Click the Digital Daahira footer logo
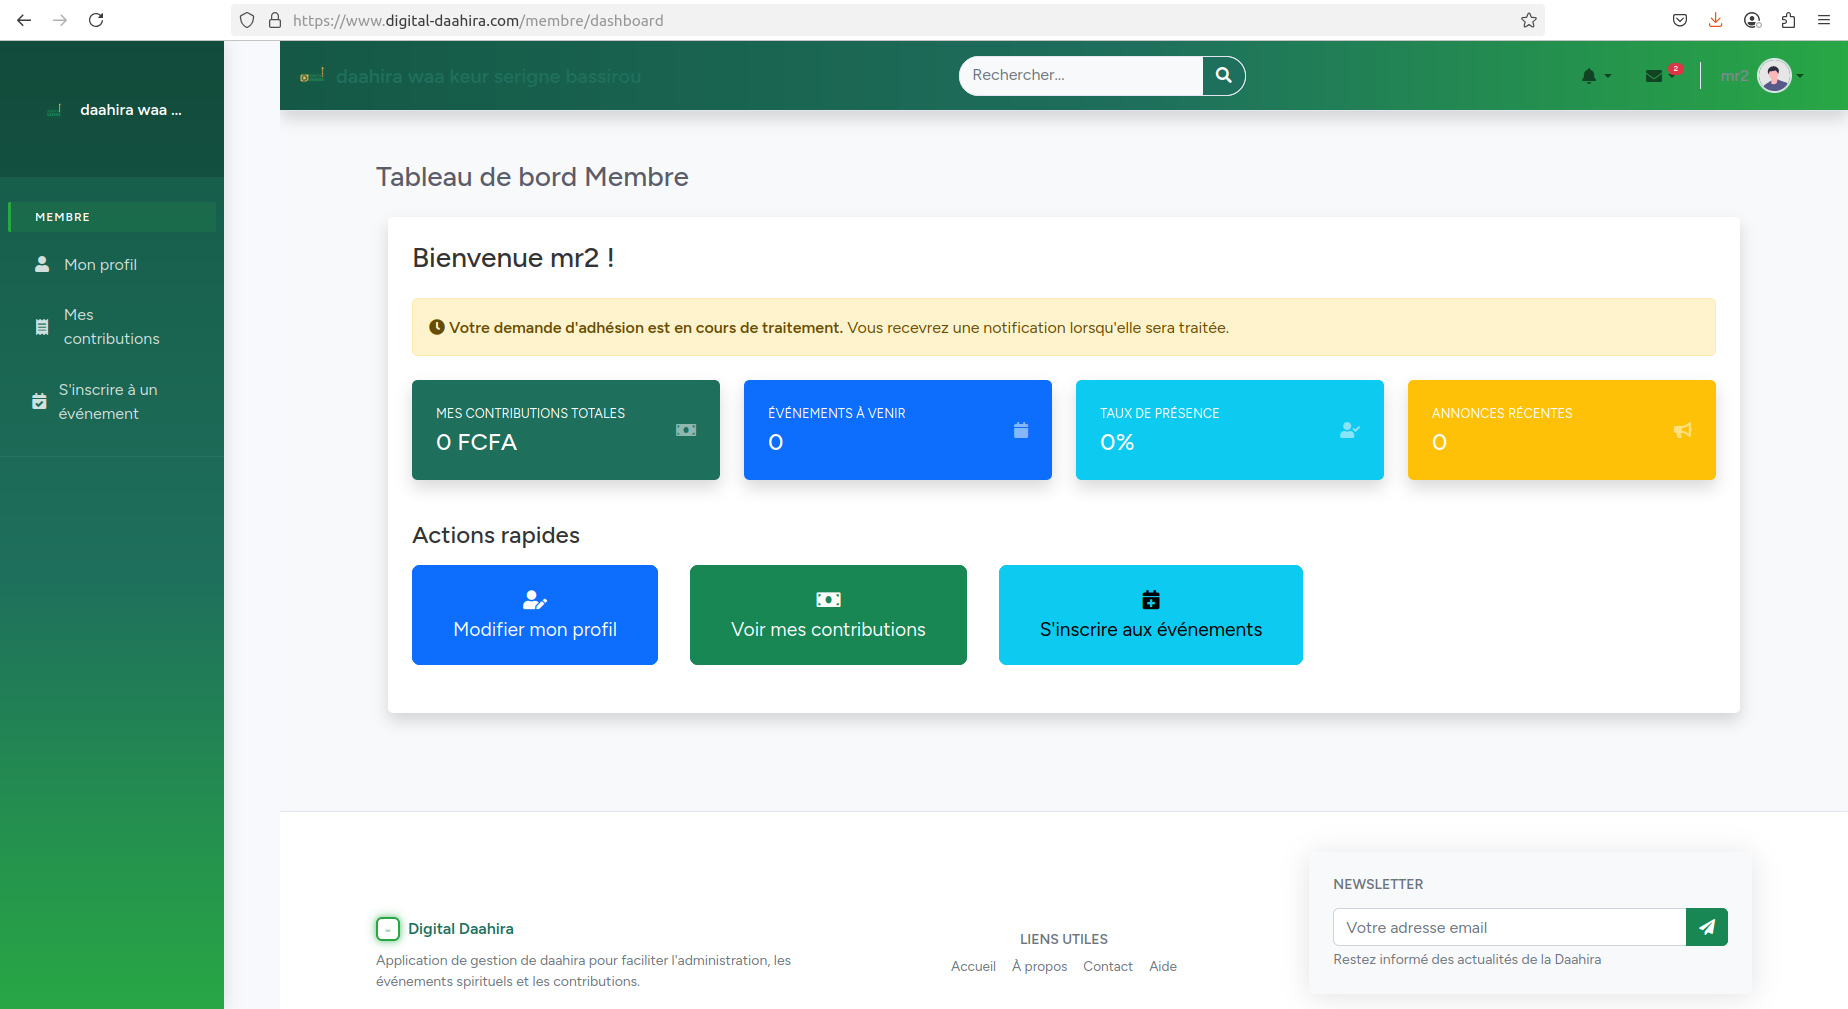Viewport: 1848px width, 1009px height. (388, 929)
